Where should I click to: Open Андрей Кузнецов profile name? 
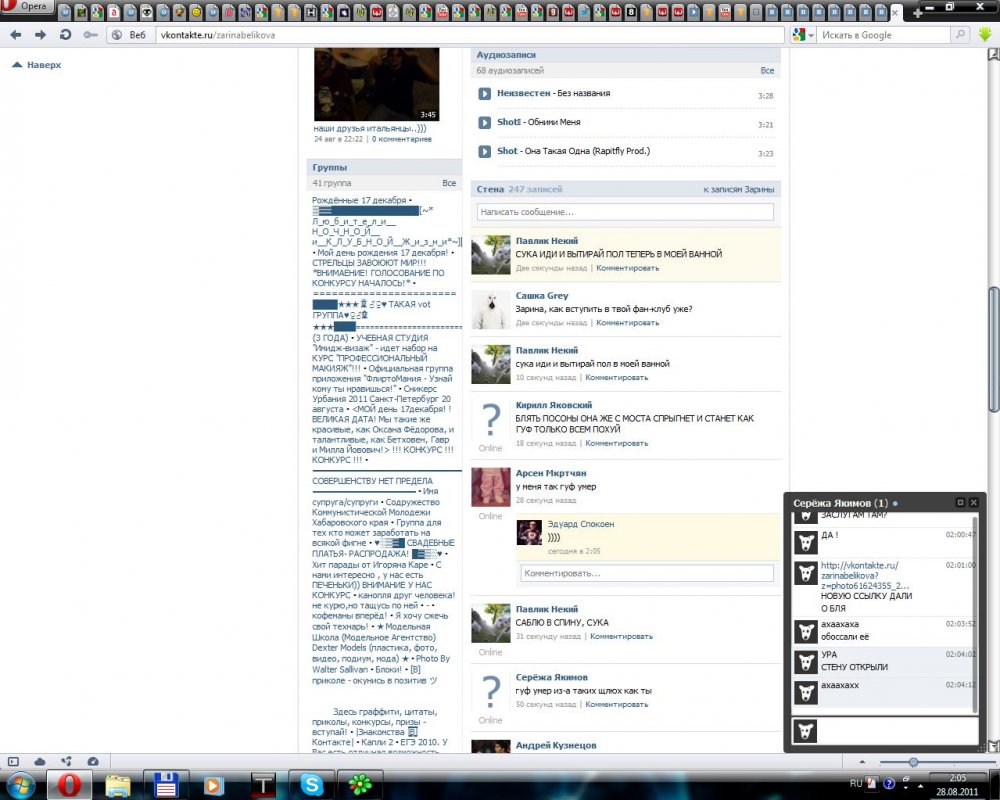(x=556, y=745)
